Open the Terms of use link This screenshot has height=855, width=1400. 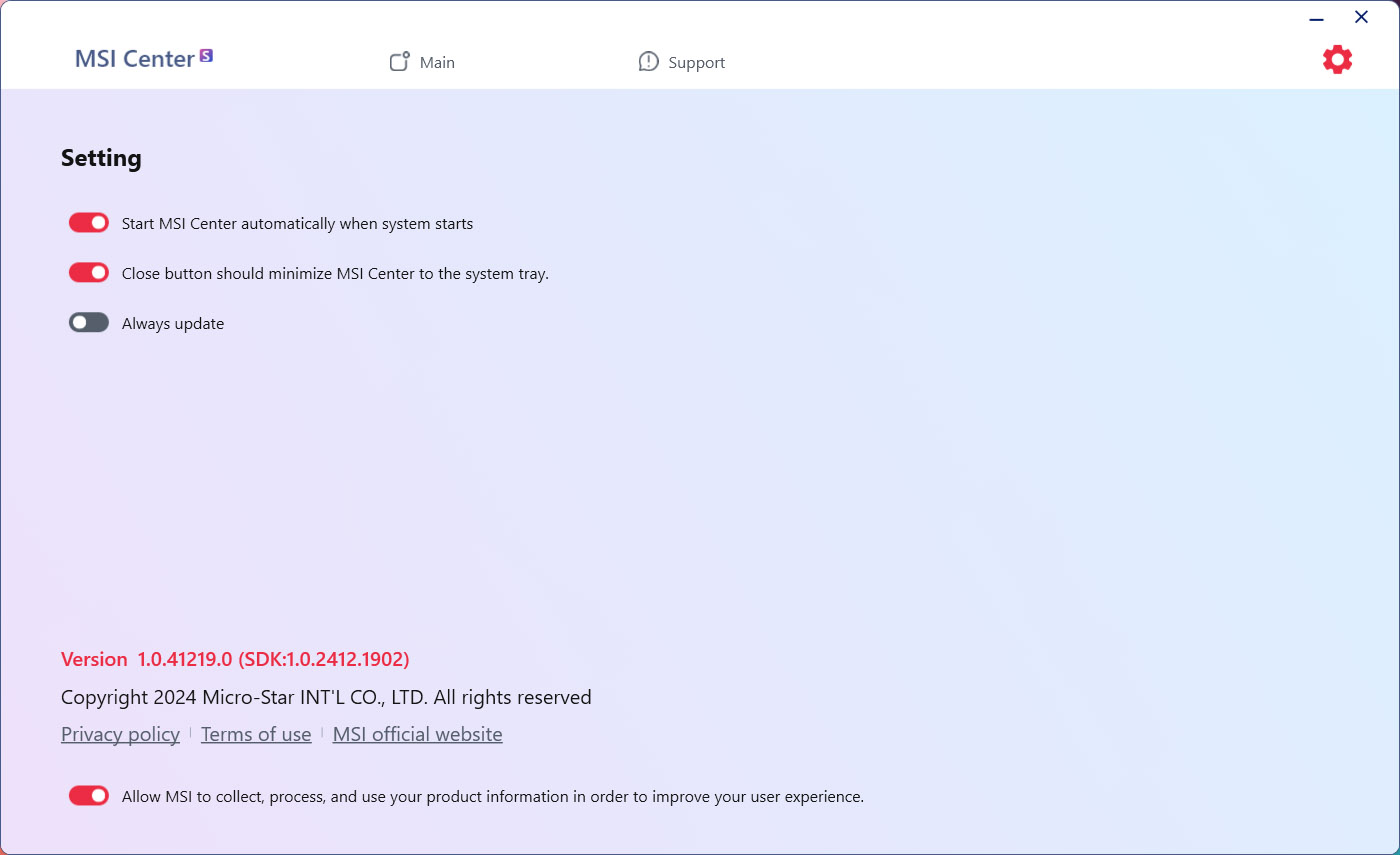pos(256,735)
